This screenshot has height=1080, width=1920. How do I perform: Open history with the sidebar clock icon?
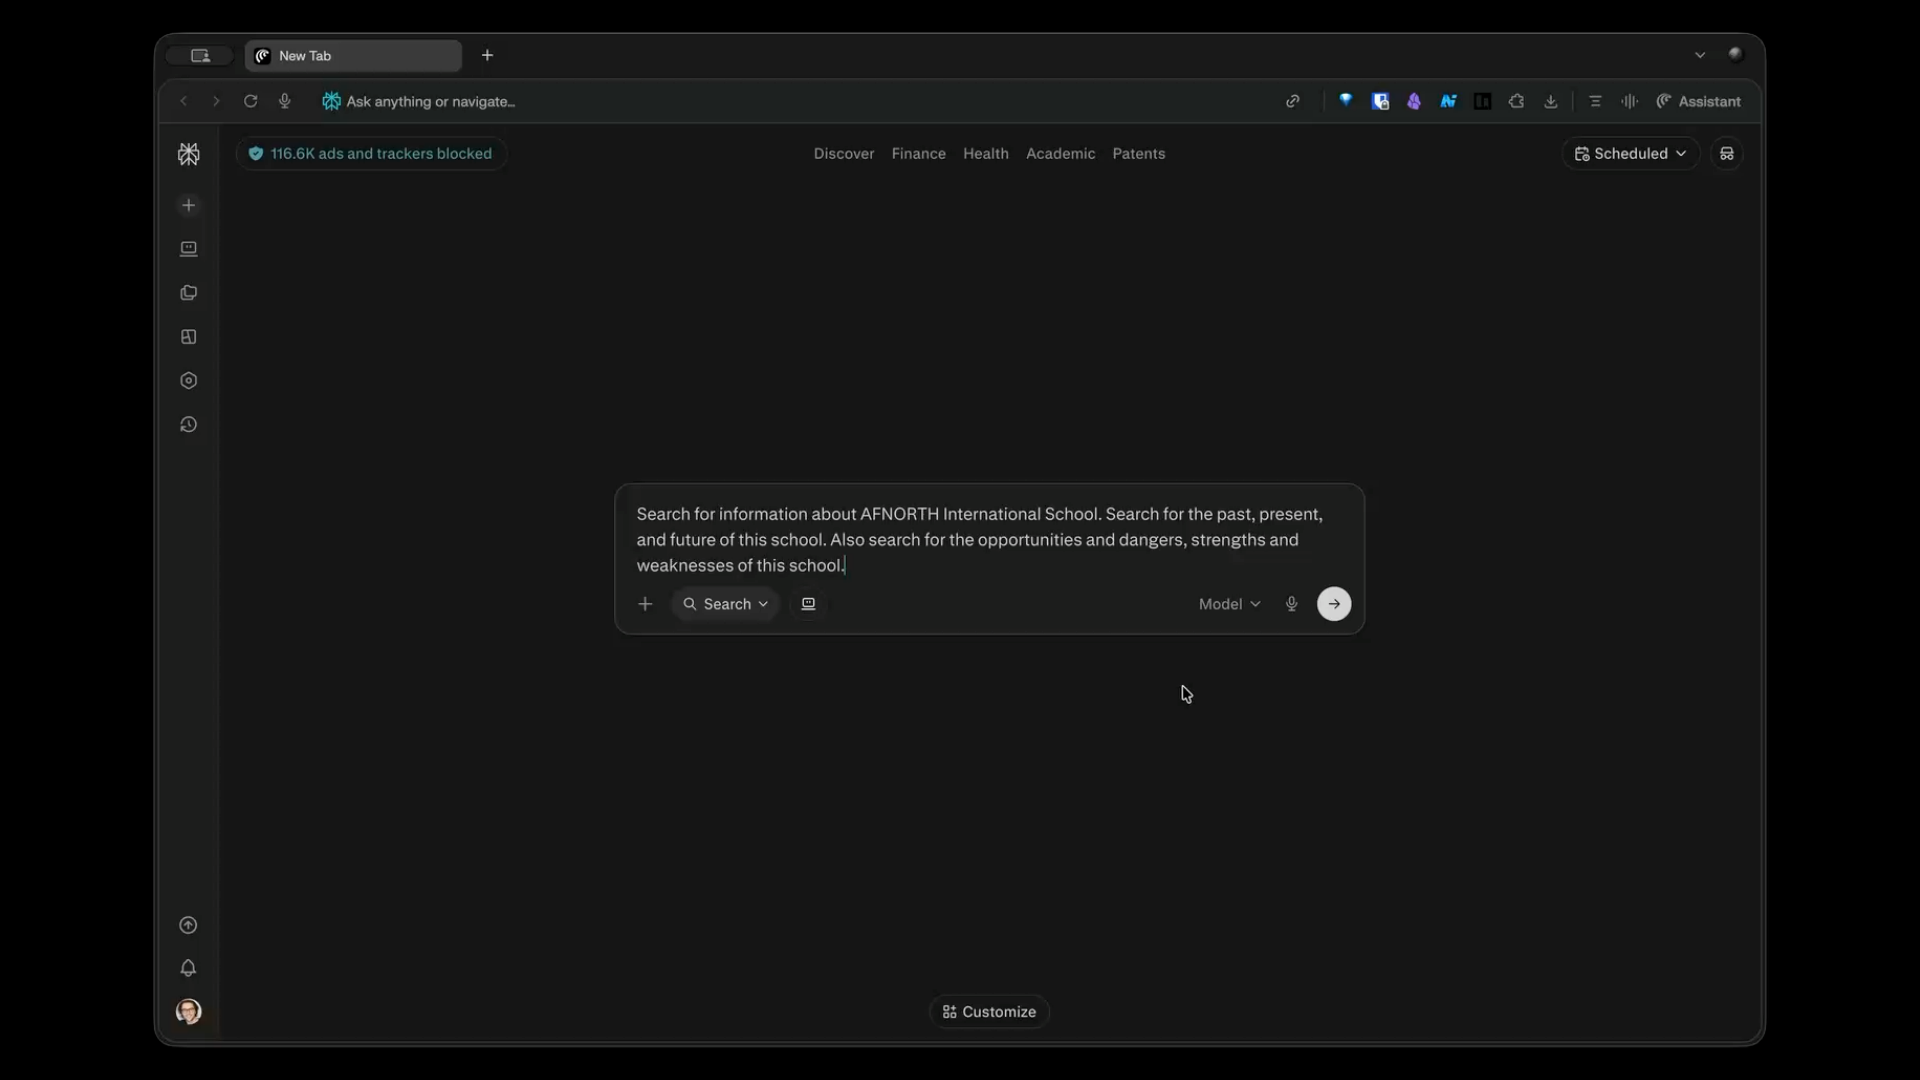(188, 425)
